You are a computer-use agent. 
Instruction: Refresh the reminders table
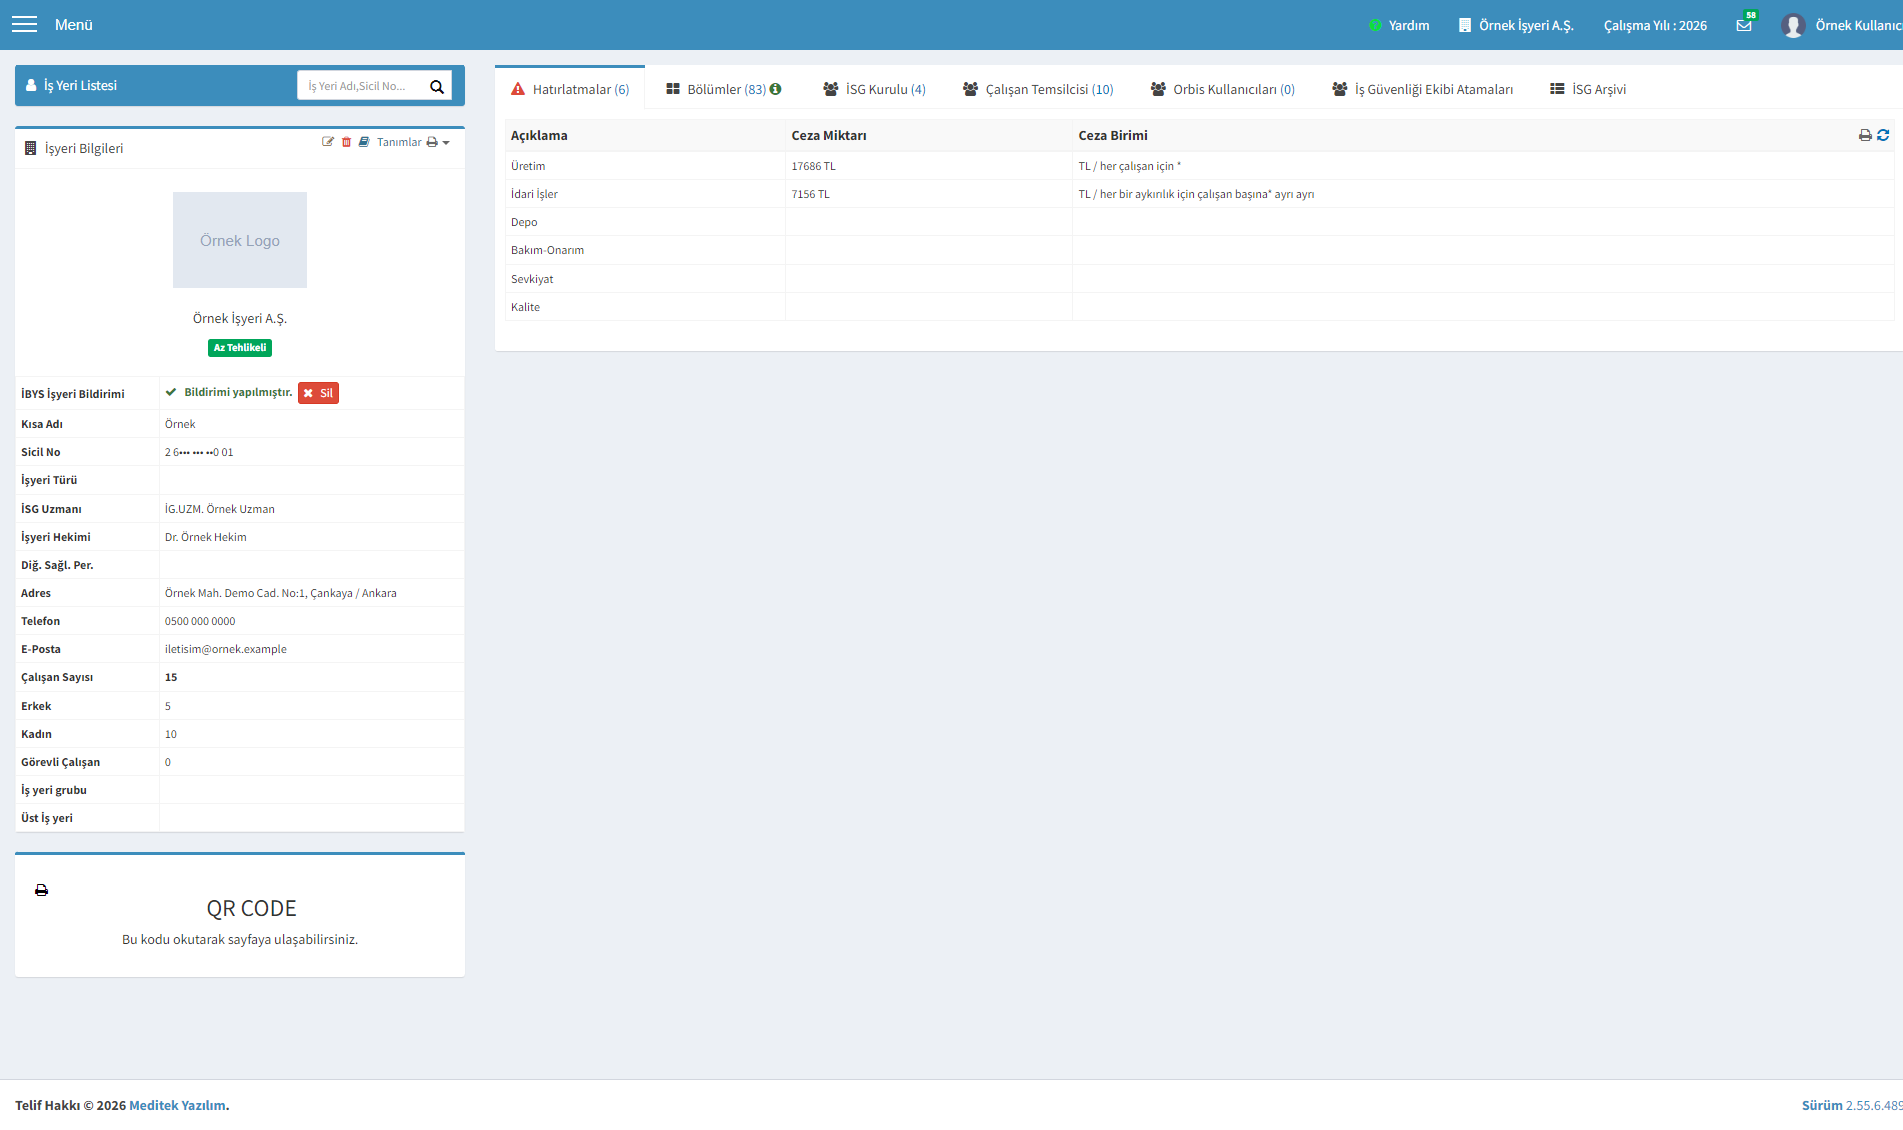[x=1883, y=135]
